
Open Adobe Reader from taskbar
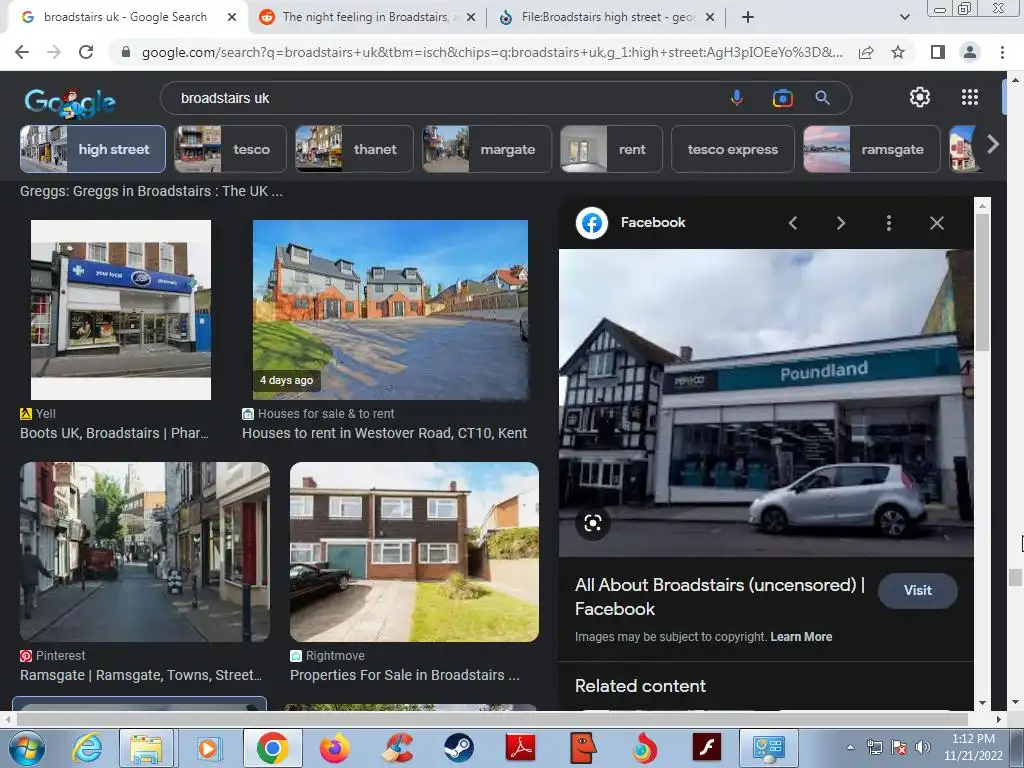pyautogui.click(x=520, y=748)
